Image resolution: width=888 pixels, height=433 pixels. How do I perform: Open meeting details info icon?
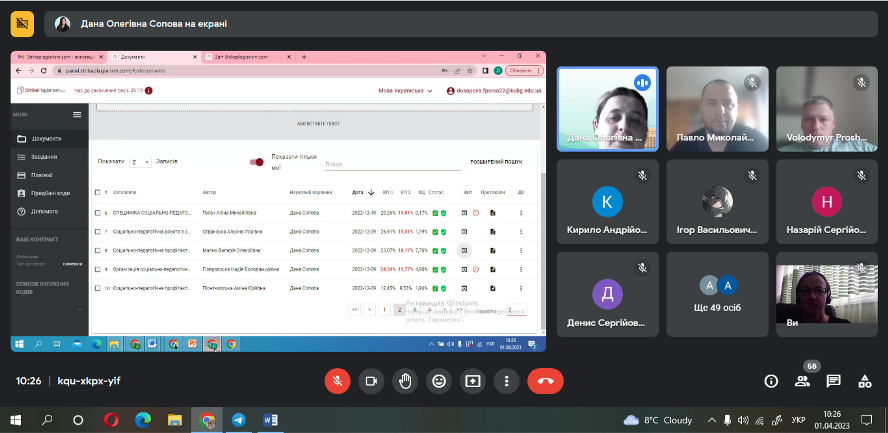pos(771,381)
